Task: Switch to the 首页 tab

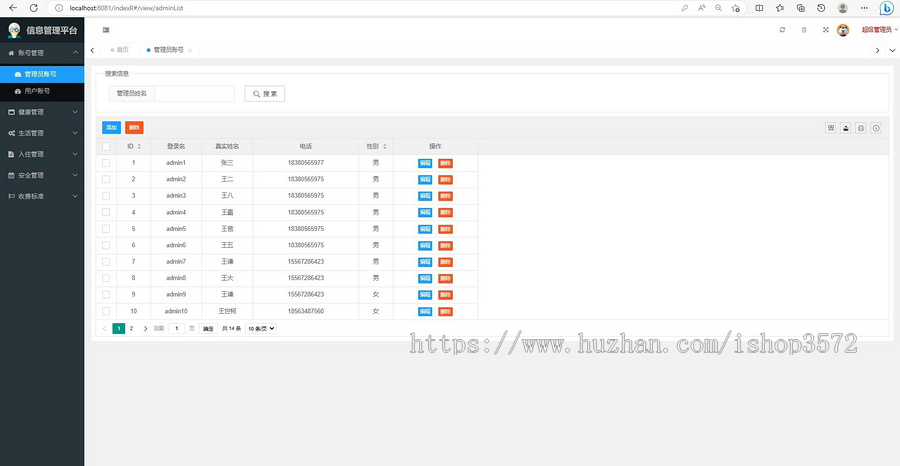Action: click(x=119, y=50)
